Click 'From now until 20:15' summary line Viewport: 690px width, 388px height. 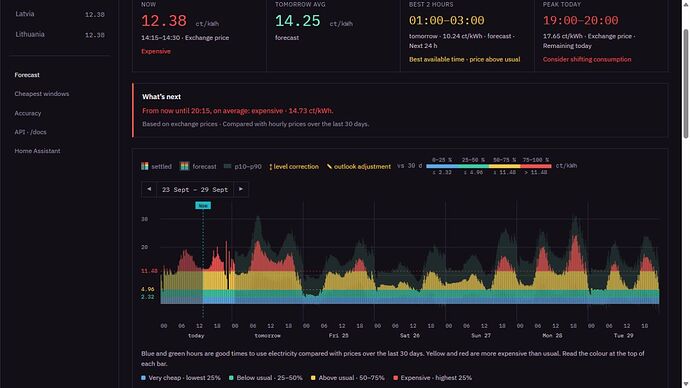pos(238,111)
